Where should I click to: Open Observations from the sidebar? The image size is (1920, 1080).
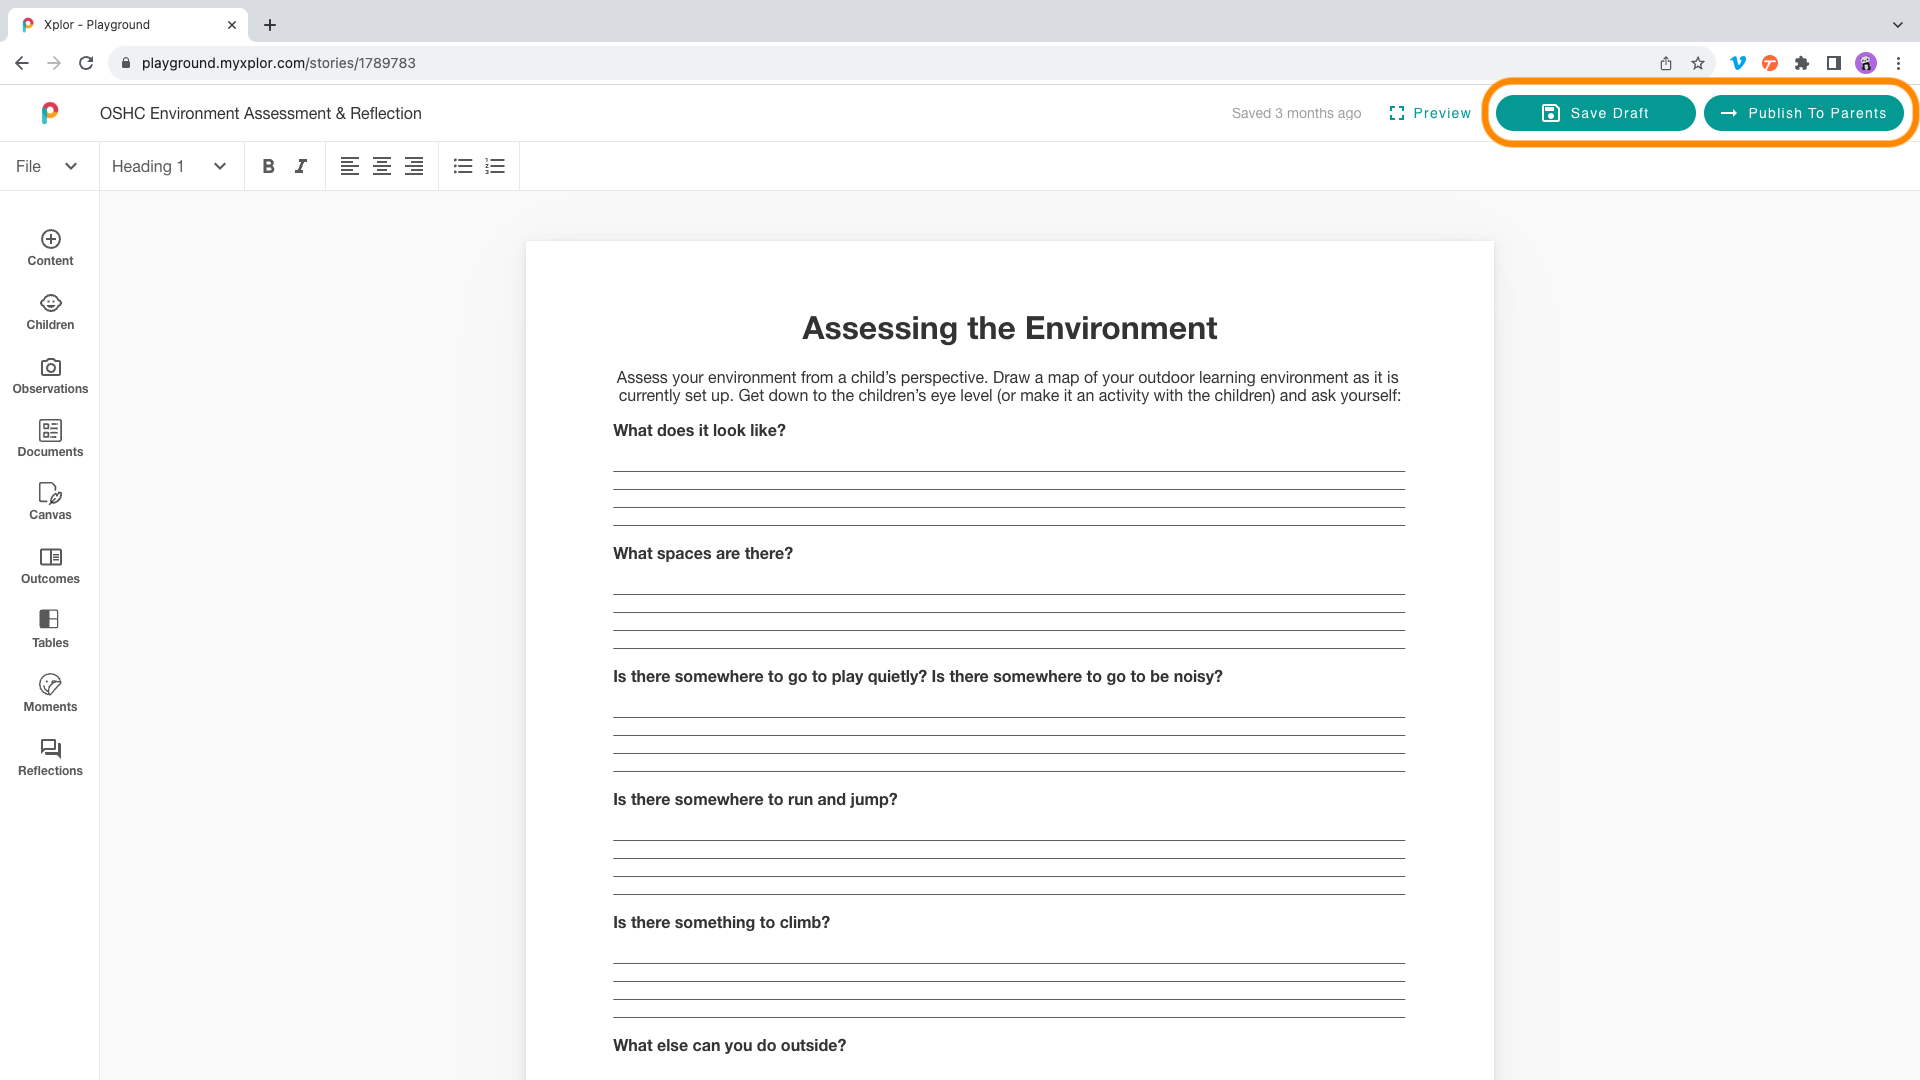pyautogui.click(x=50, y=375)
